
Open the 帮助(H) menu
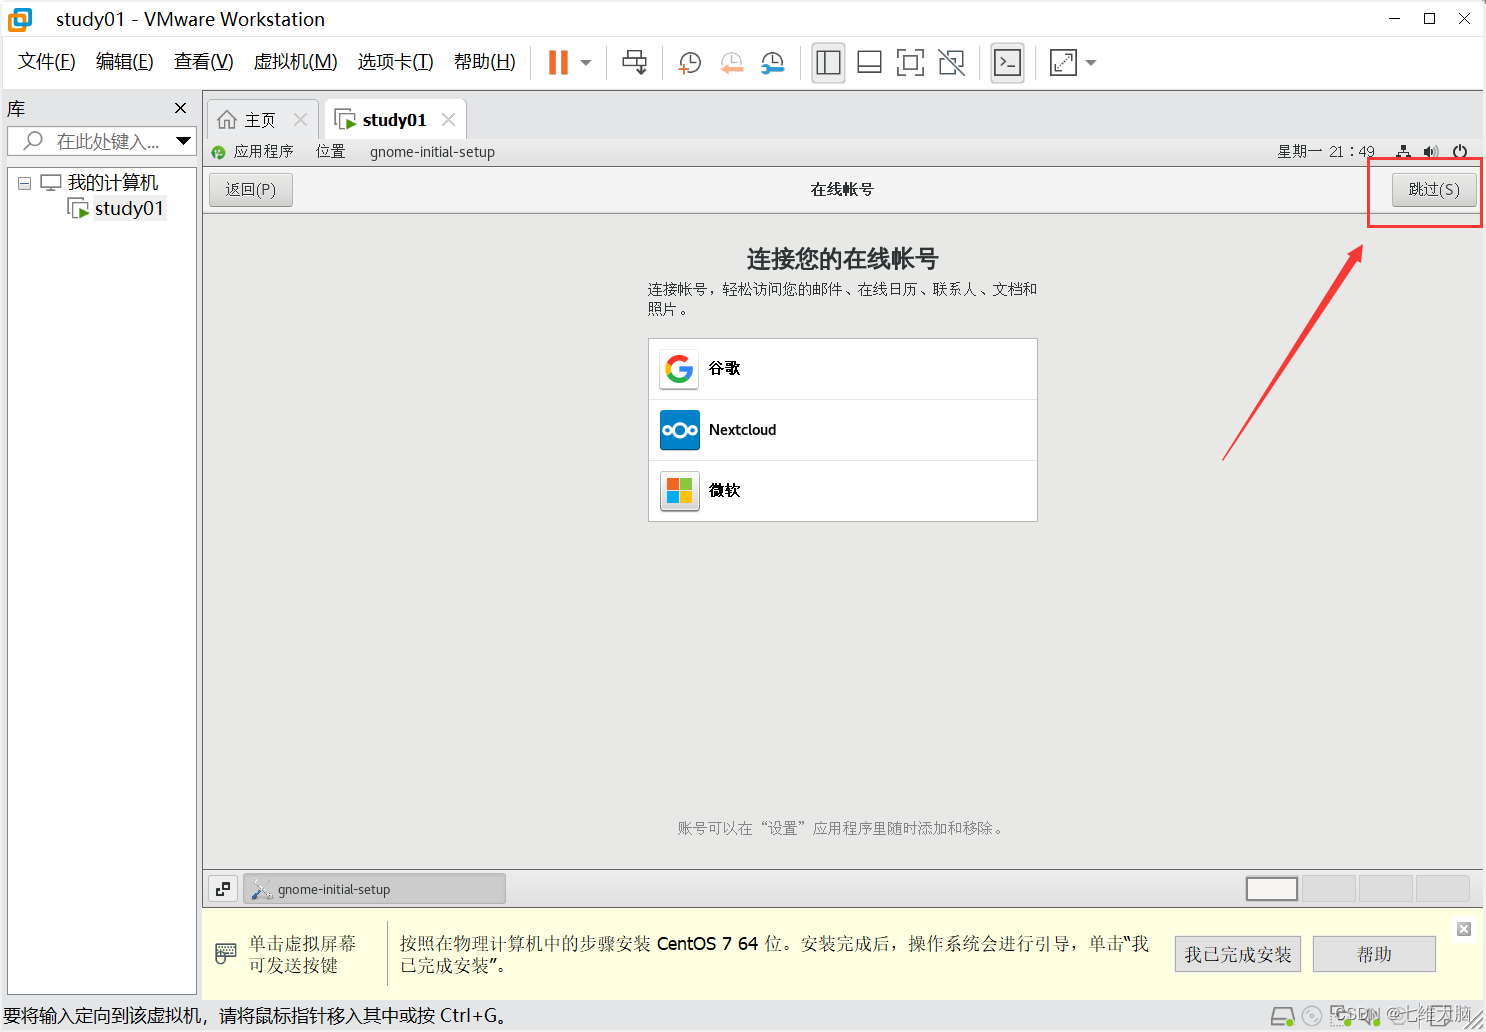point(485,62)
